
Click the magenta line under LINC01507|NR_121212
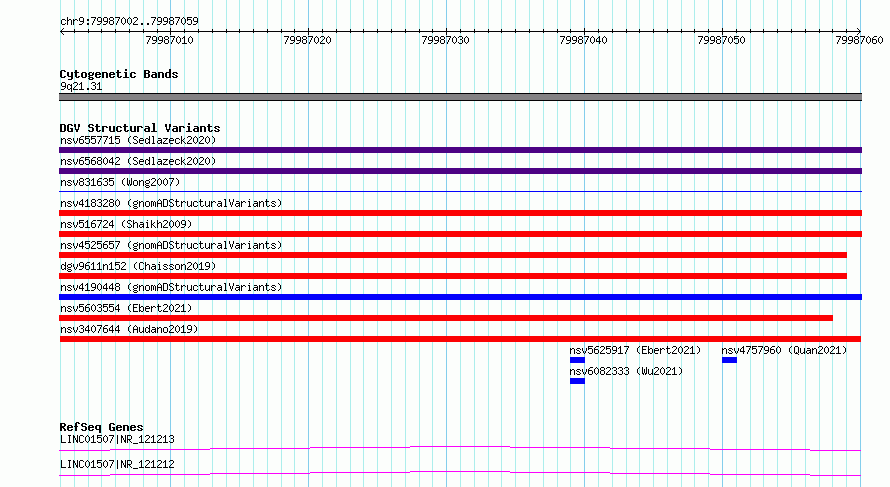point(460,473)
